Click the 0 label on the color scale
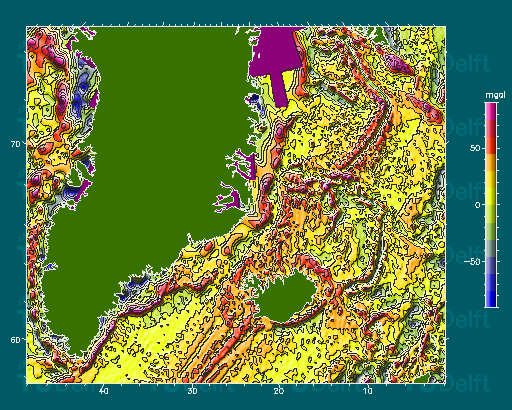 click(x=478, y=205)
